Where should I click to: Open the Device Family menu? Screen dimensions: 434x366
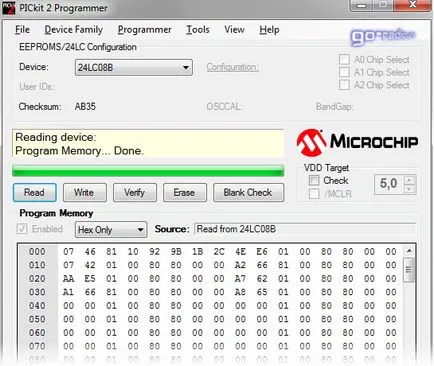[74, 30]
